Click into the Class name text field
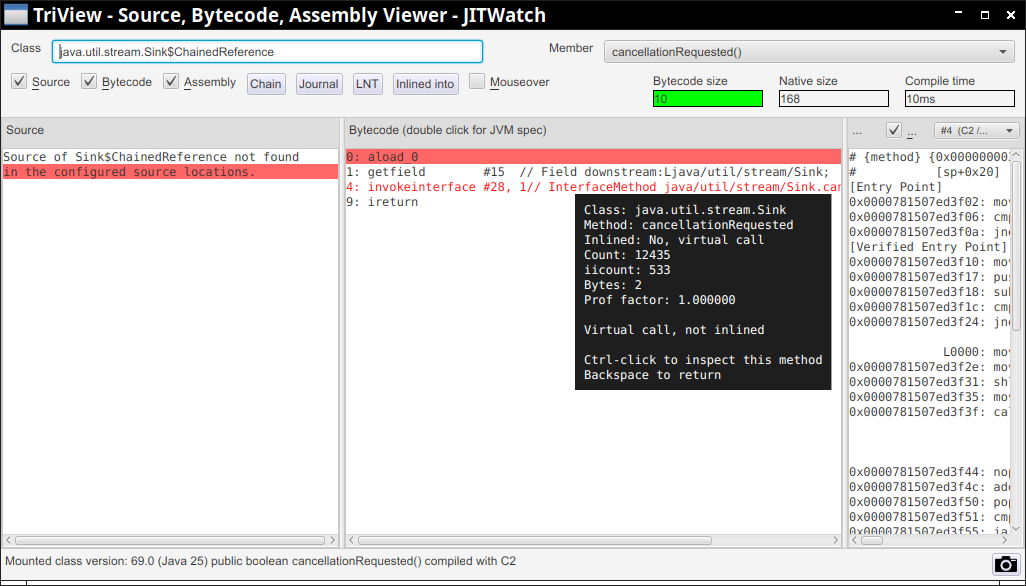Screen dimensions: 1026x586 click(x=267, y=52)
